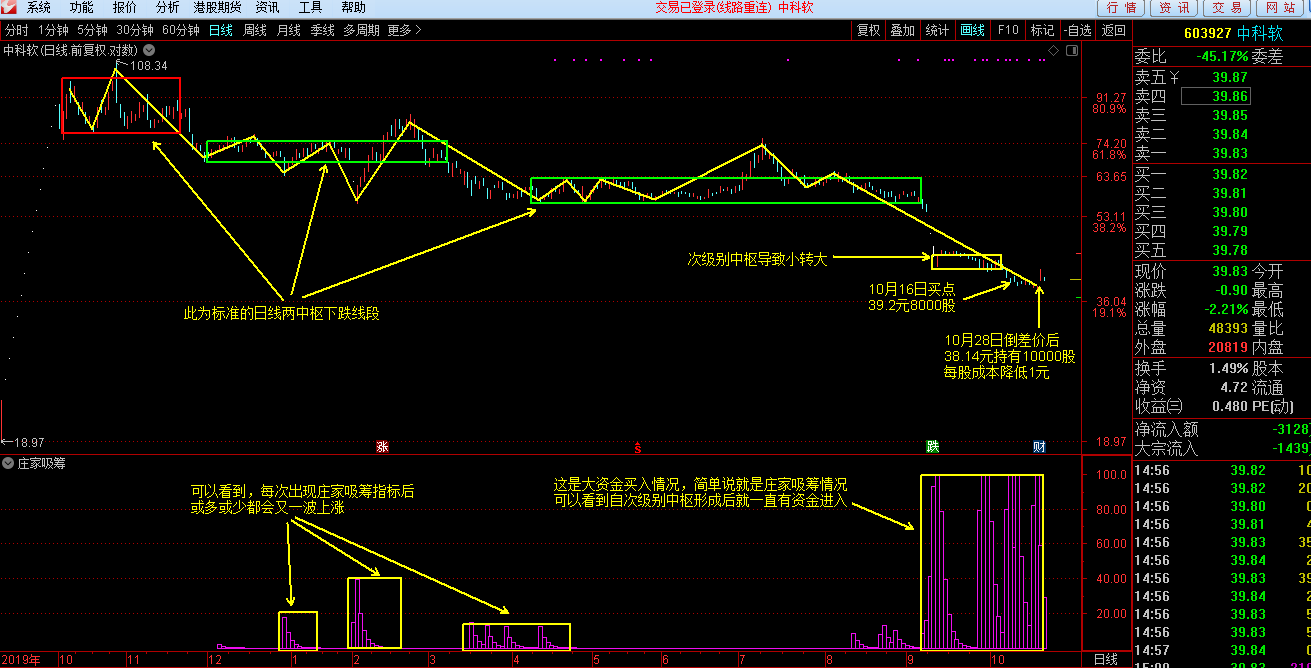The width and height of the screenshot is (1311, 668).
Task: Click the 买一 price 39.82
Action: click(1230, 175)
